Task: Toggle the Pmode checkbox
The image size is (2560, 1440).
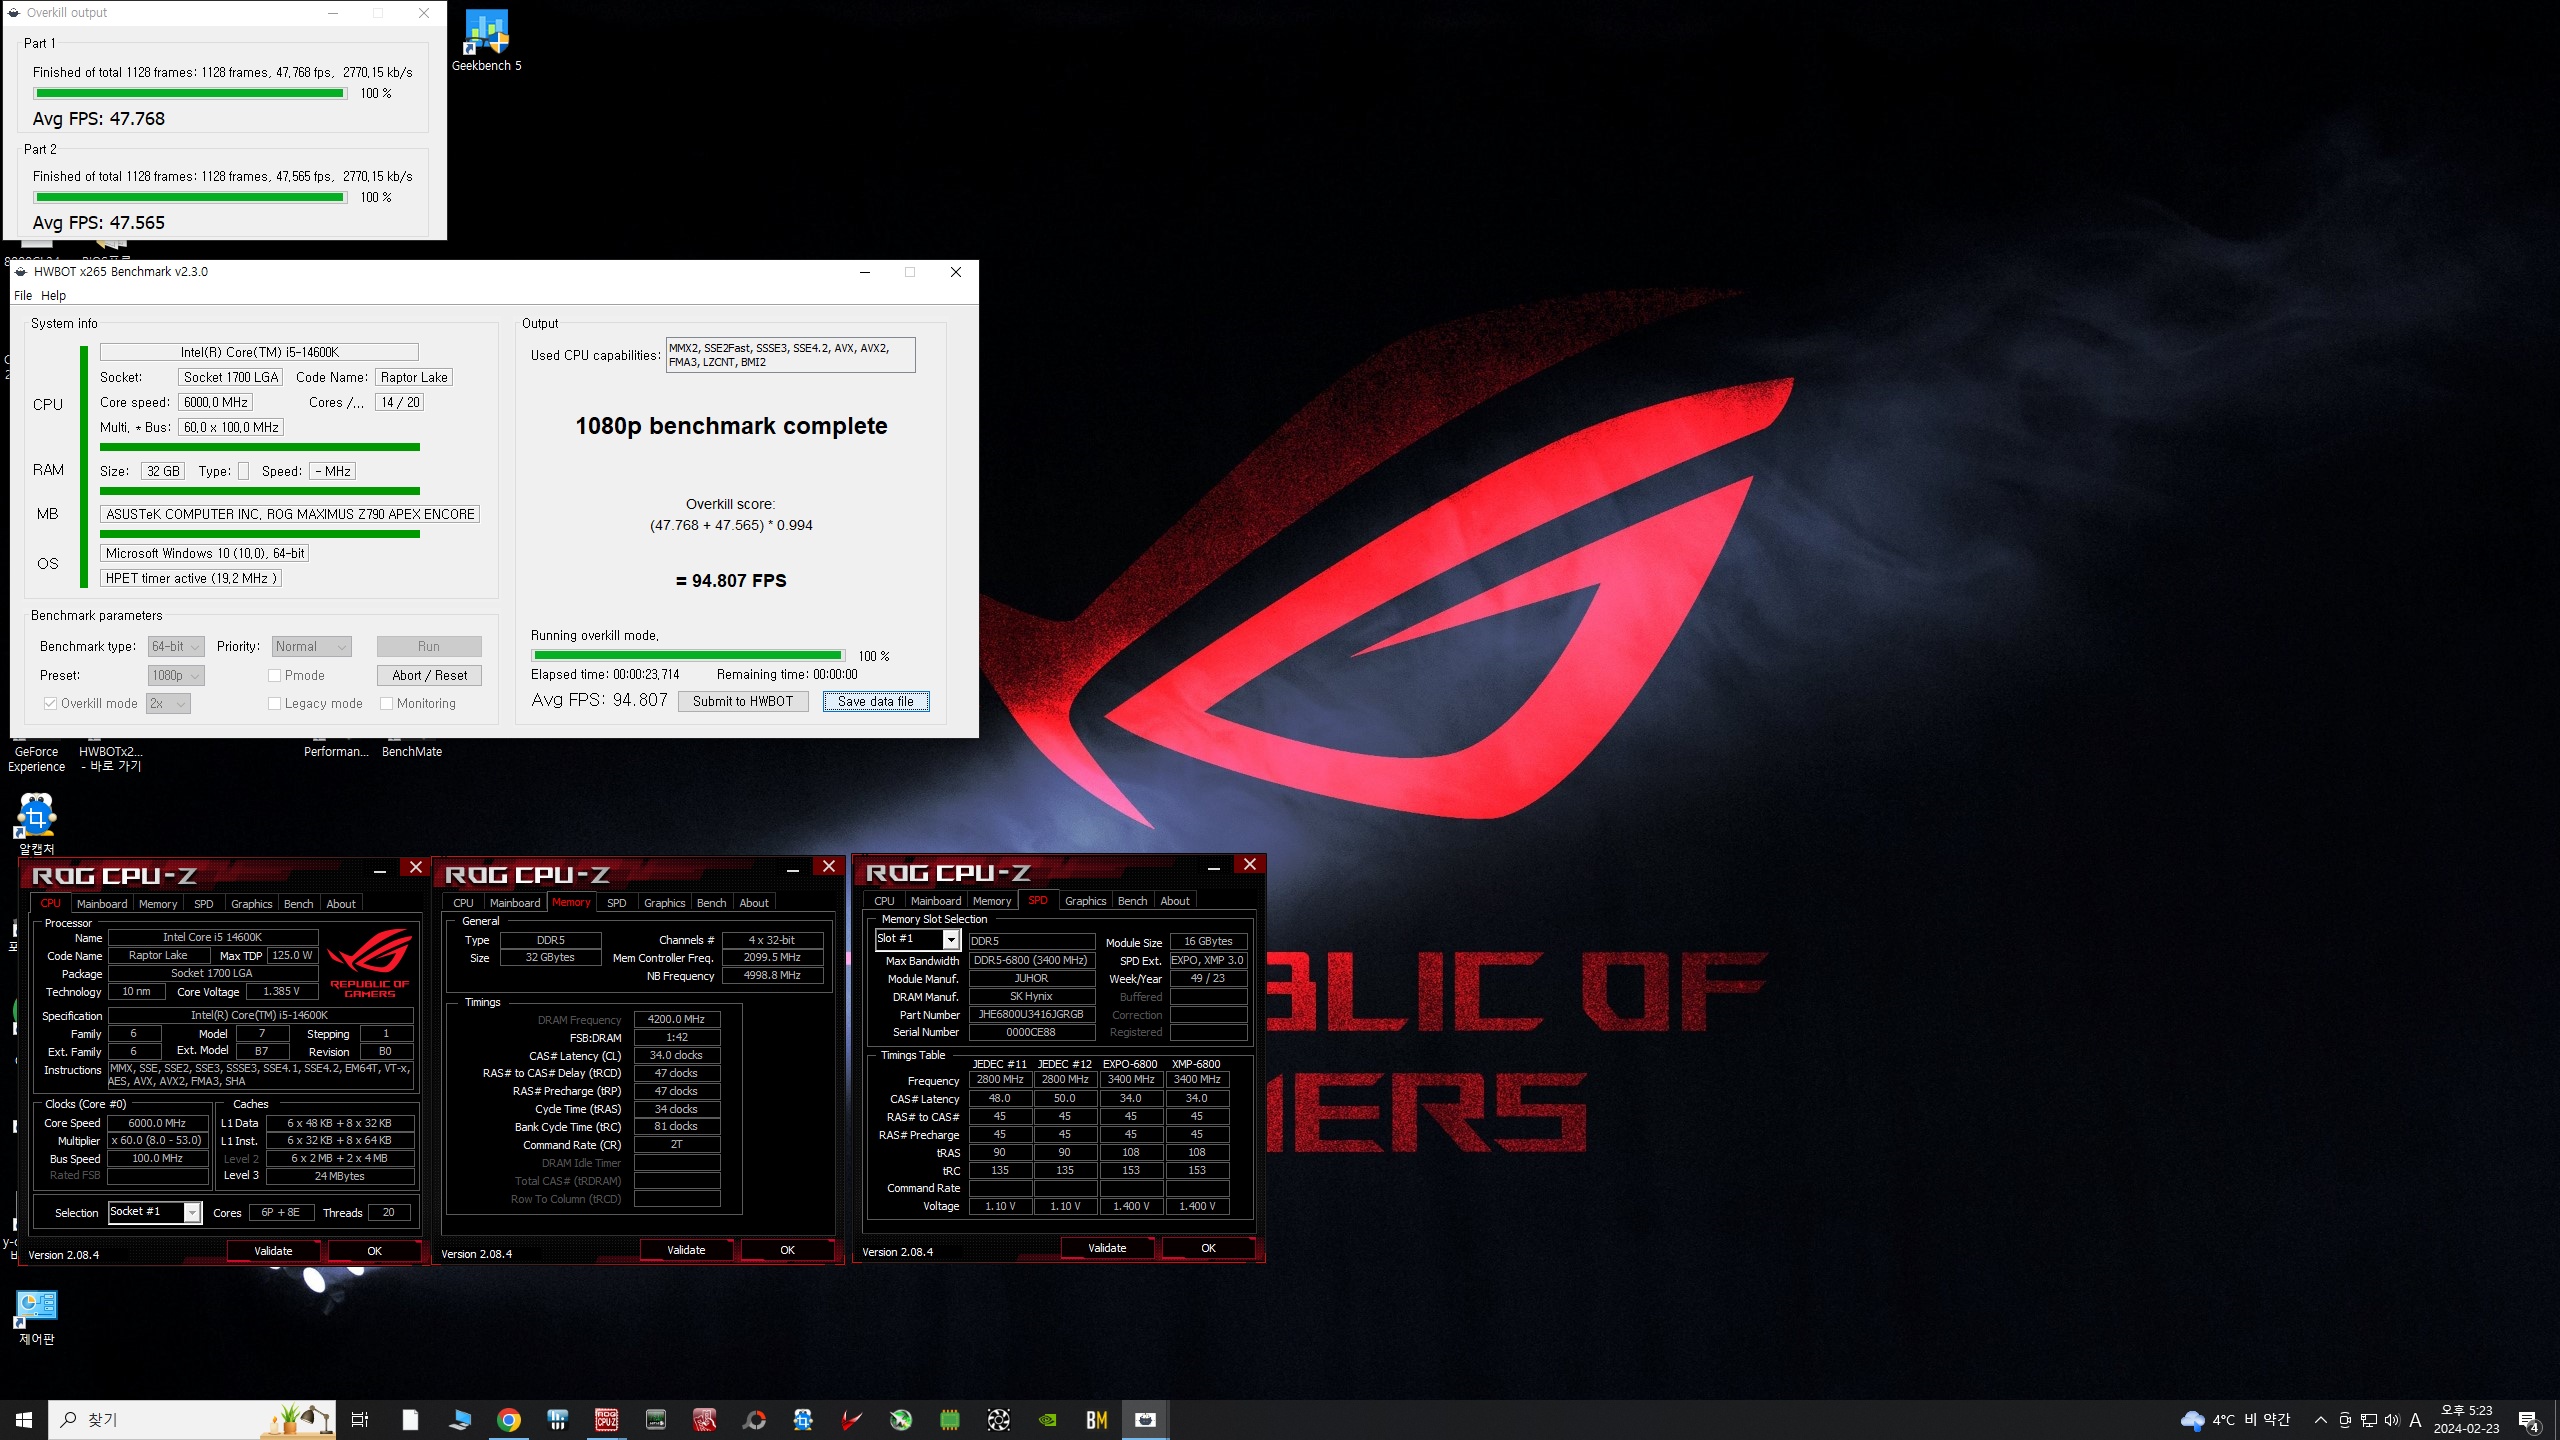Action: [274, 676]
